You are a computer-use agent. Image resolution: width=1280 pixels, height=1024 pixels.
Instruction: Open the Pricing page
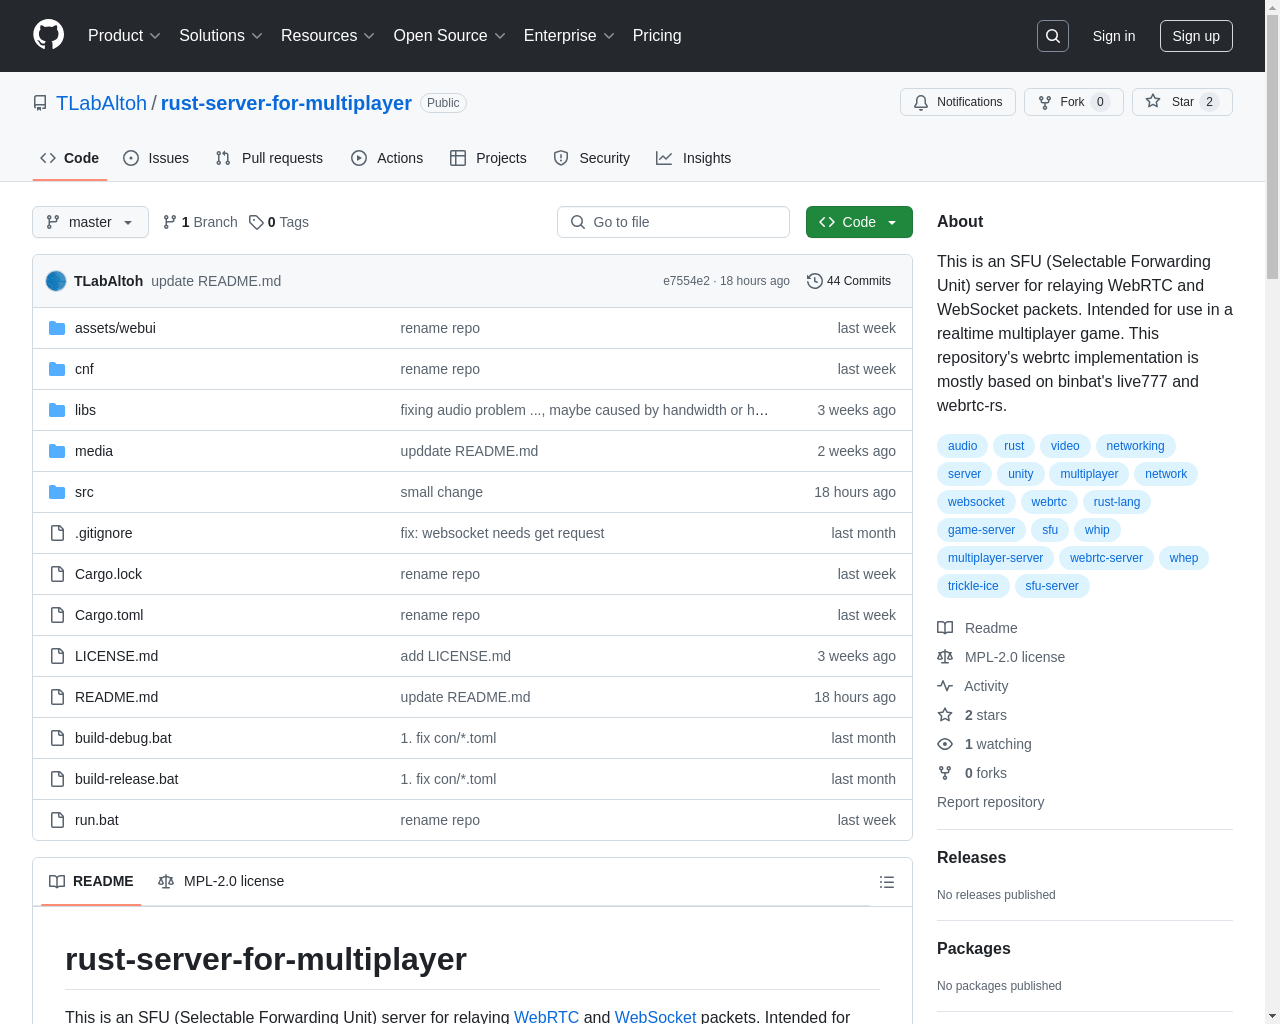coord(657,36)
